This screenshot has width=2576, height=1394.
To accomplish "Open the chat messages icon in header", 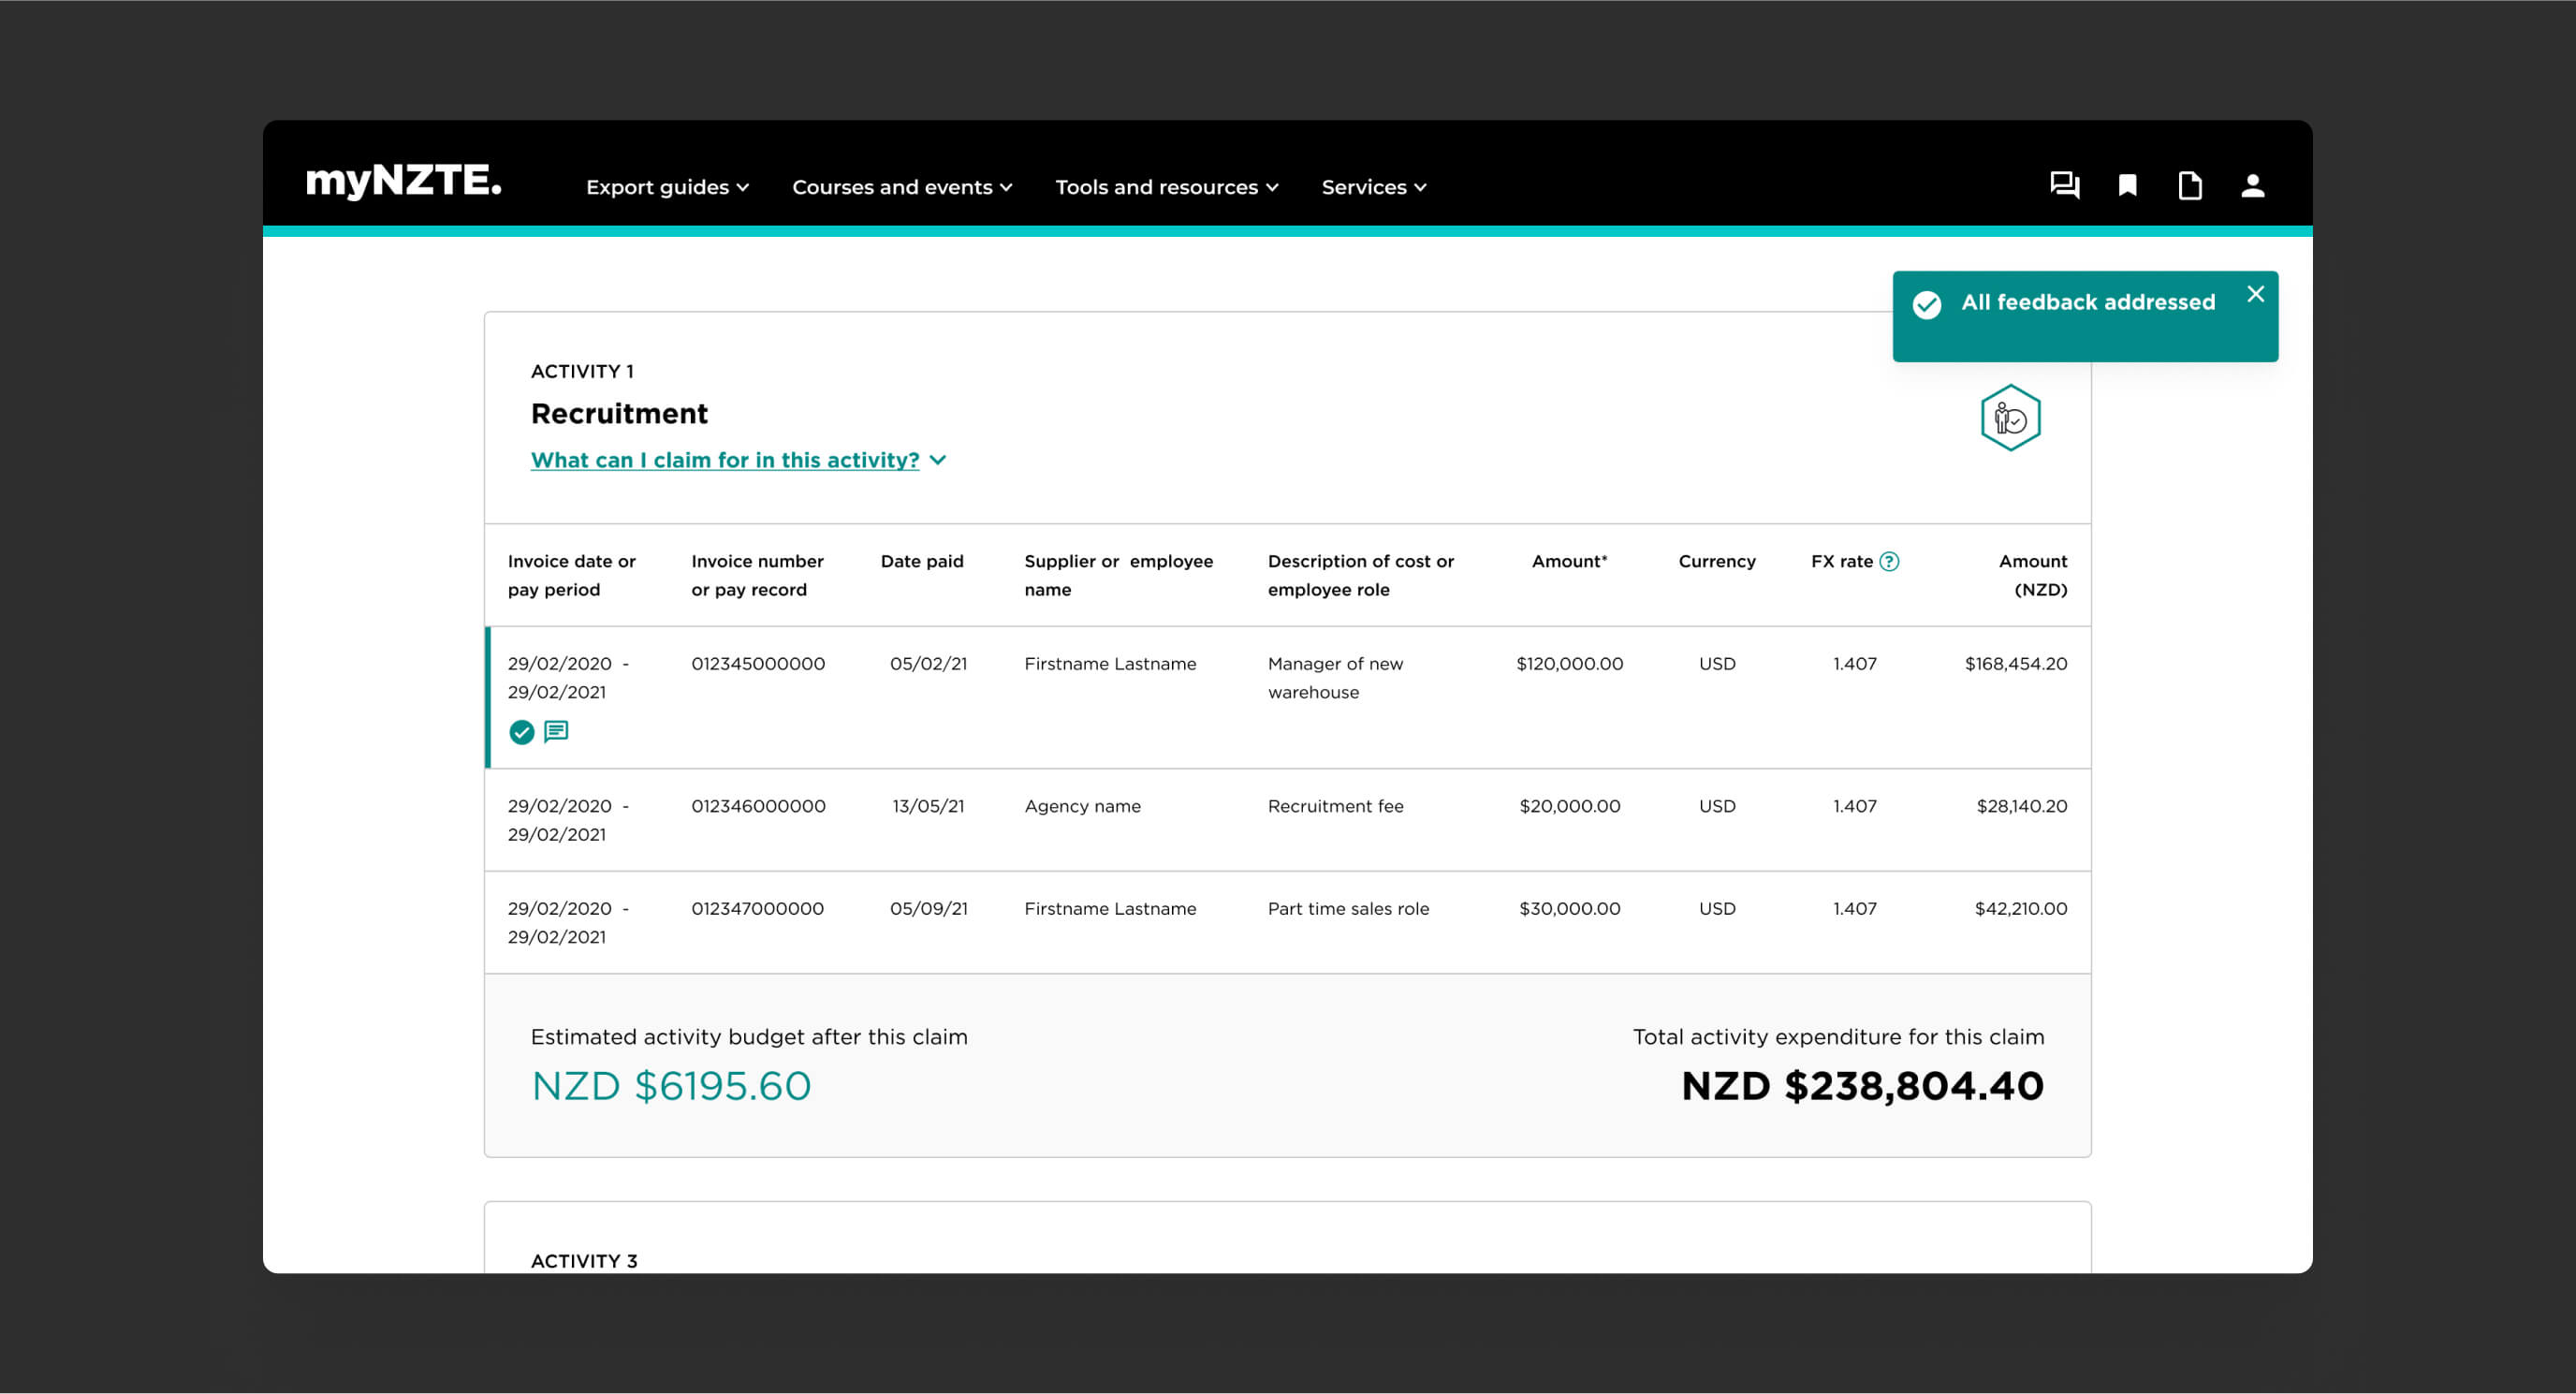I will pyautogui.click(x=2064, y=186).
